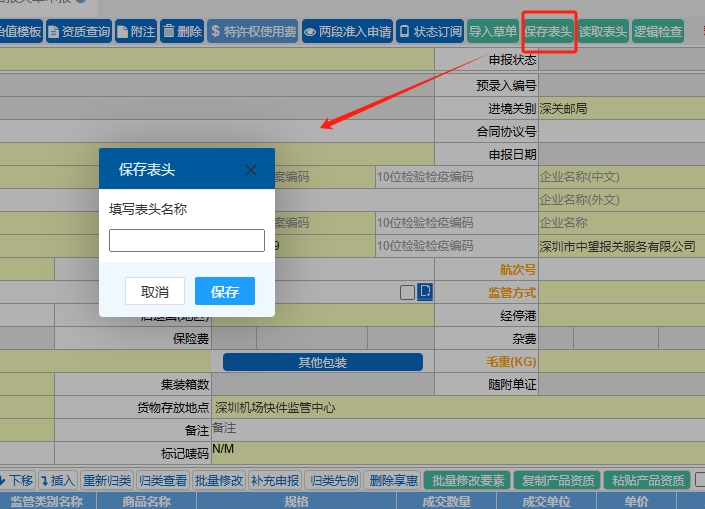
Task: Click the 删除 trash button
Action: click(182, 32)
